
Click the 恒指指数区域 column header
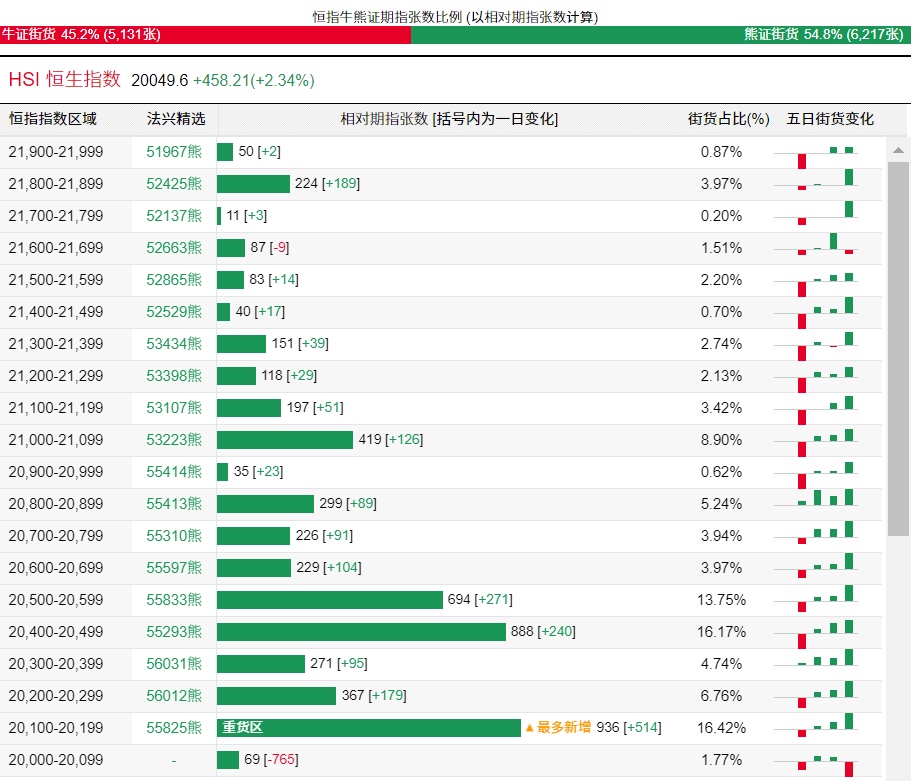53,119
